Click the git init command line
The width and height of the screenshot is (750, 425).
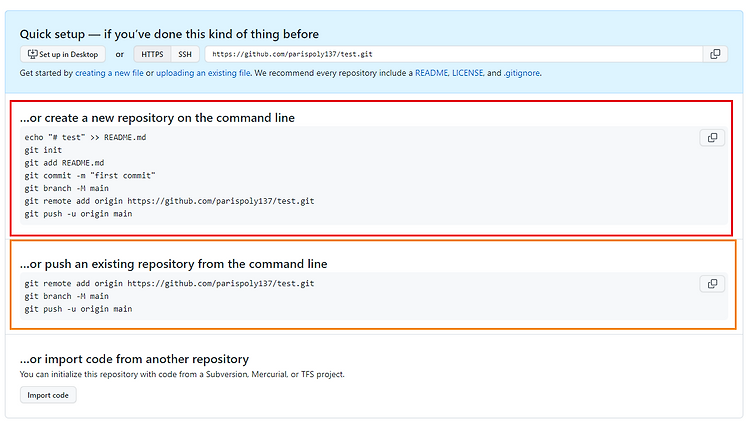click(x=43, y=150)
